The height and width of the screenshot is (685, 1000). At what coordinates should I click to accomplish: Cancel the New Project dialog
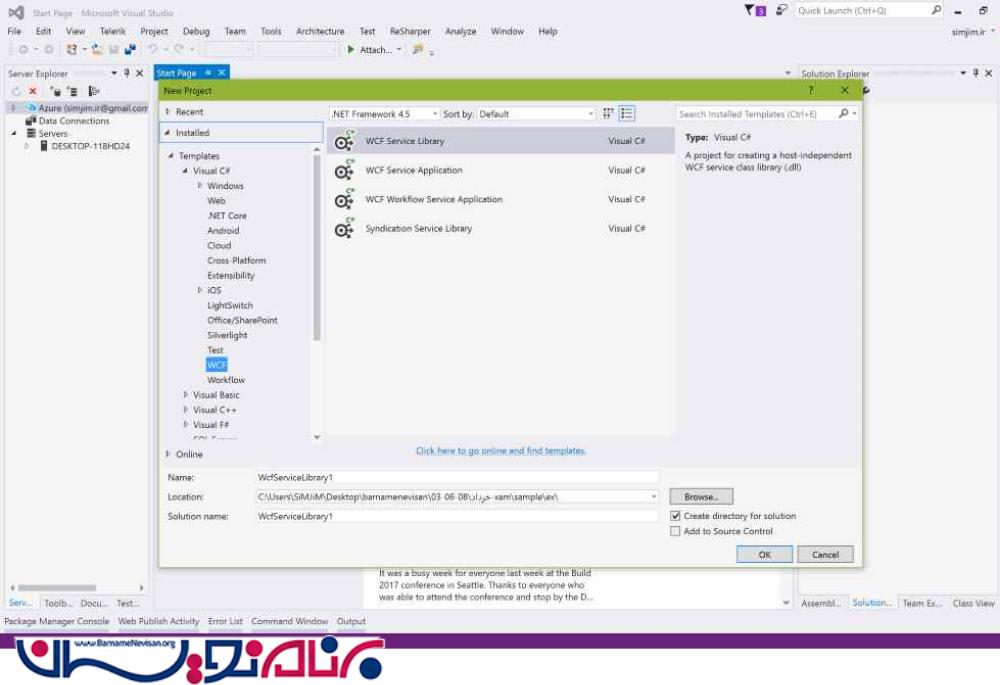click(825, 554)
